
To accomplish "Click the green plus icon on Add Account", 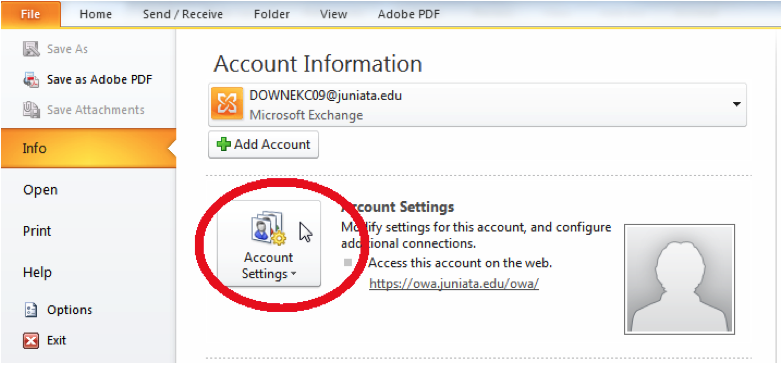I will (x=224, y=145).
